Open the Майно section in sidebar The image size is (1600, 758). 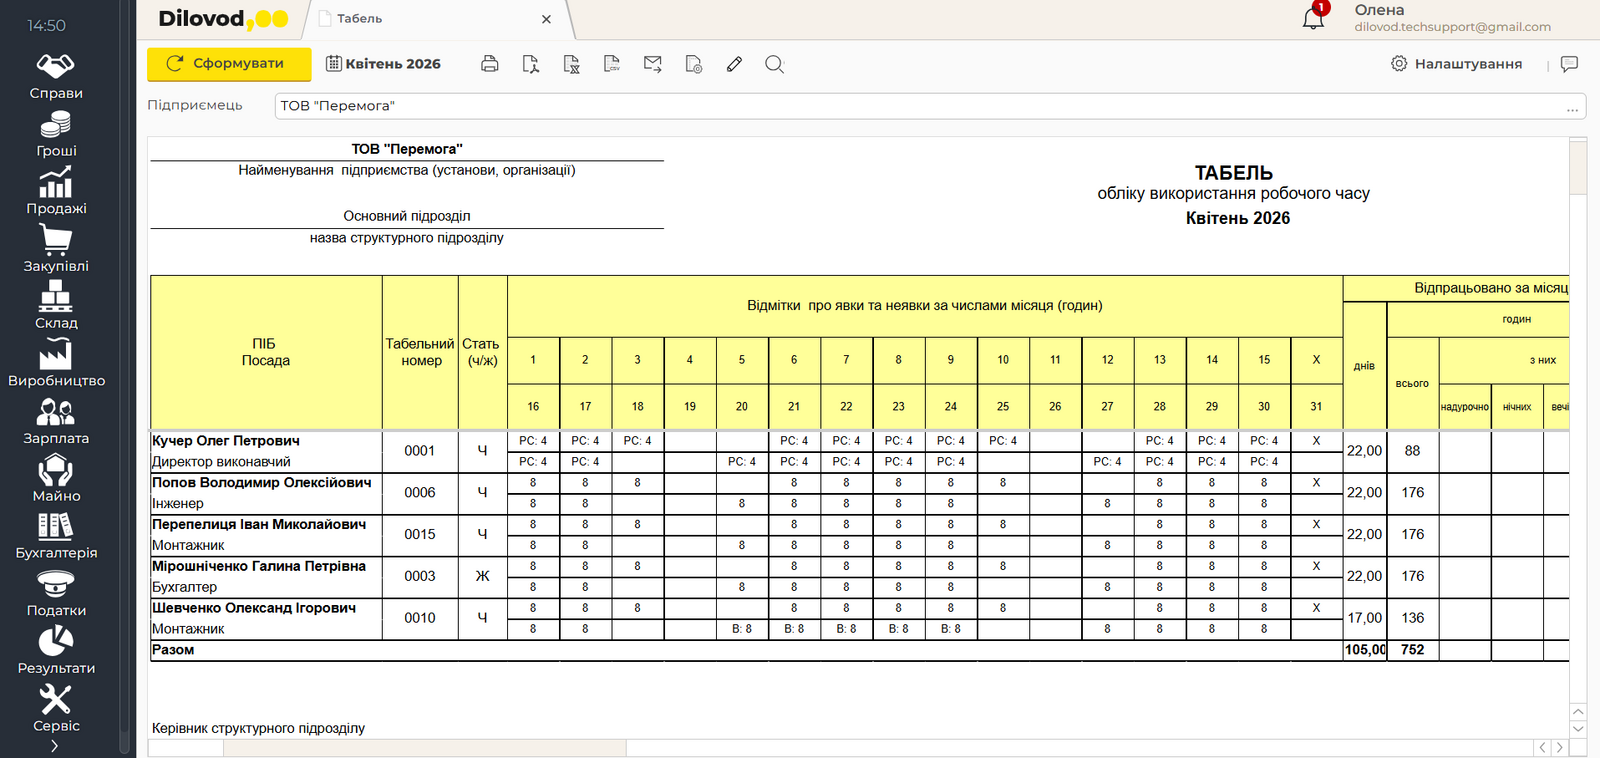pos(56,480)
